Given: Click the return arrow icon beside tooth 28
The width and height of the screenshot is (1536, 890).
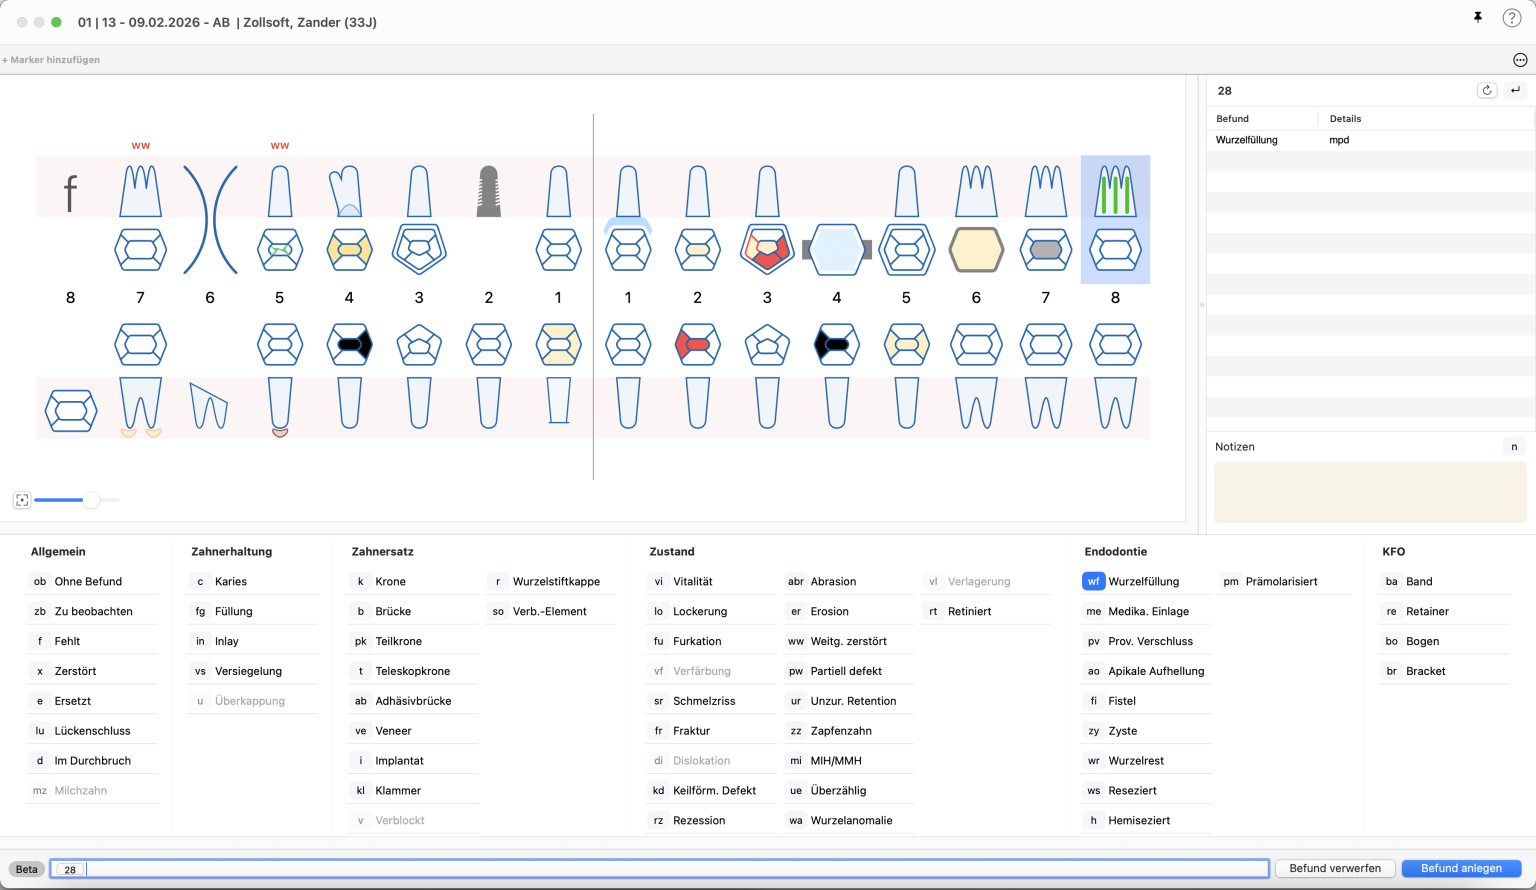Looking at the screenshot, I should (1516, 91).
